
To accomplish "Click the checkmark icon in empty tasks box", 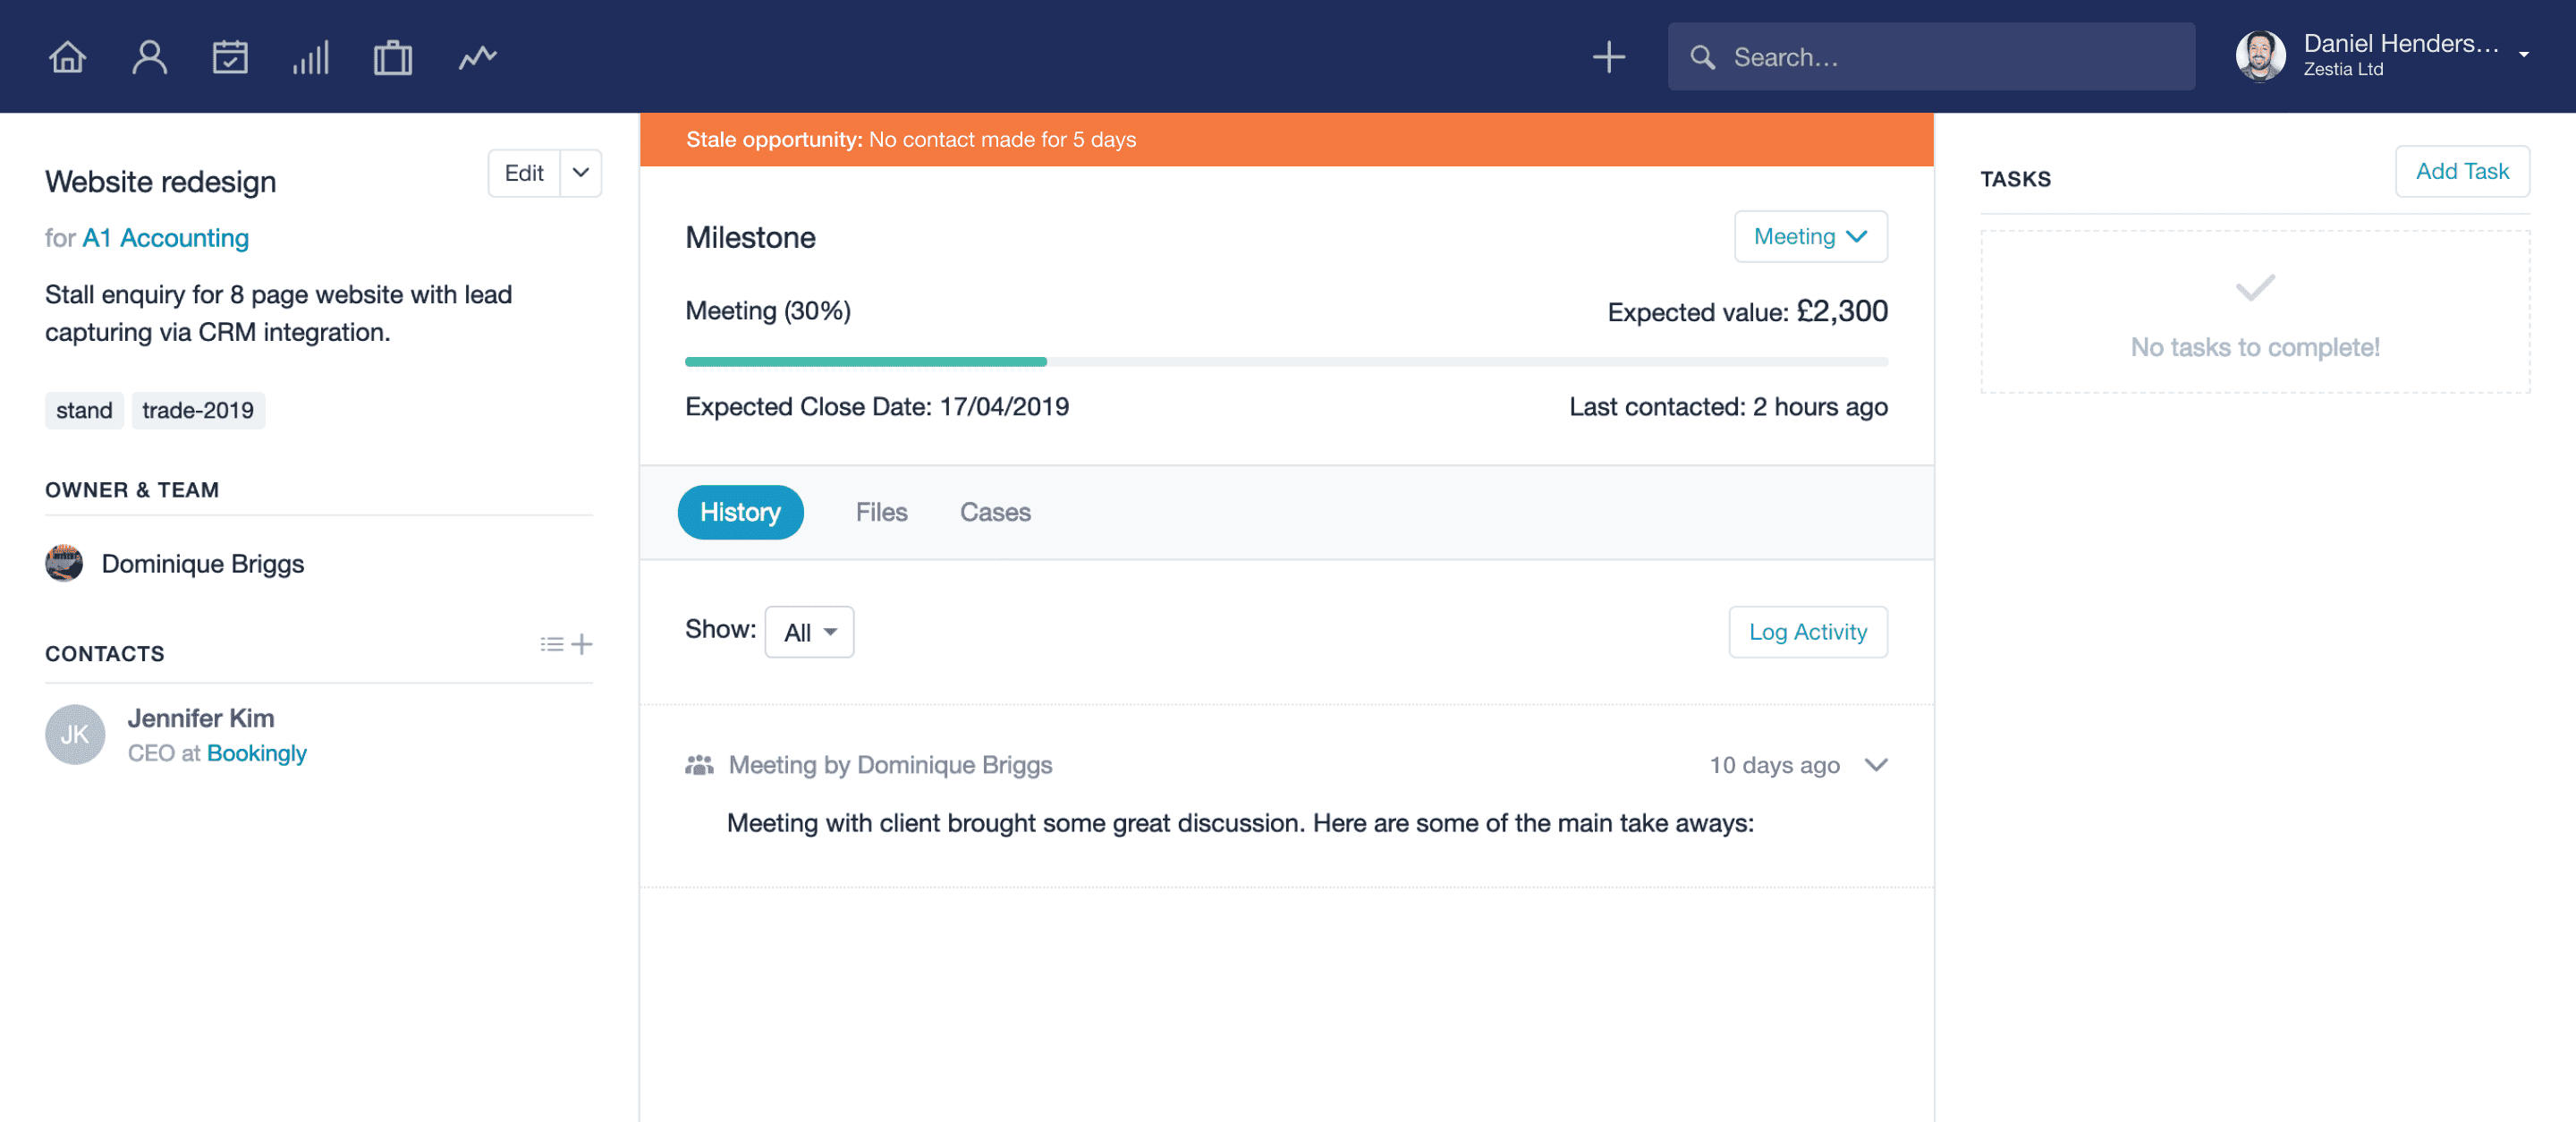I will coord(2255,288).
